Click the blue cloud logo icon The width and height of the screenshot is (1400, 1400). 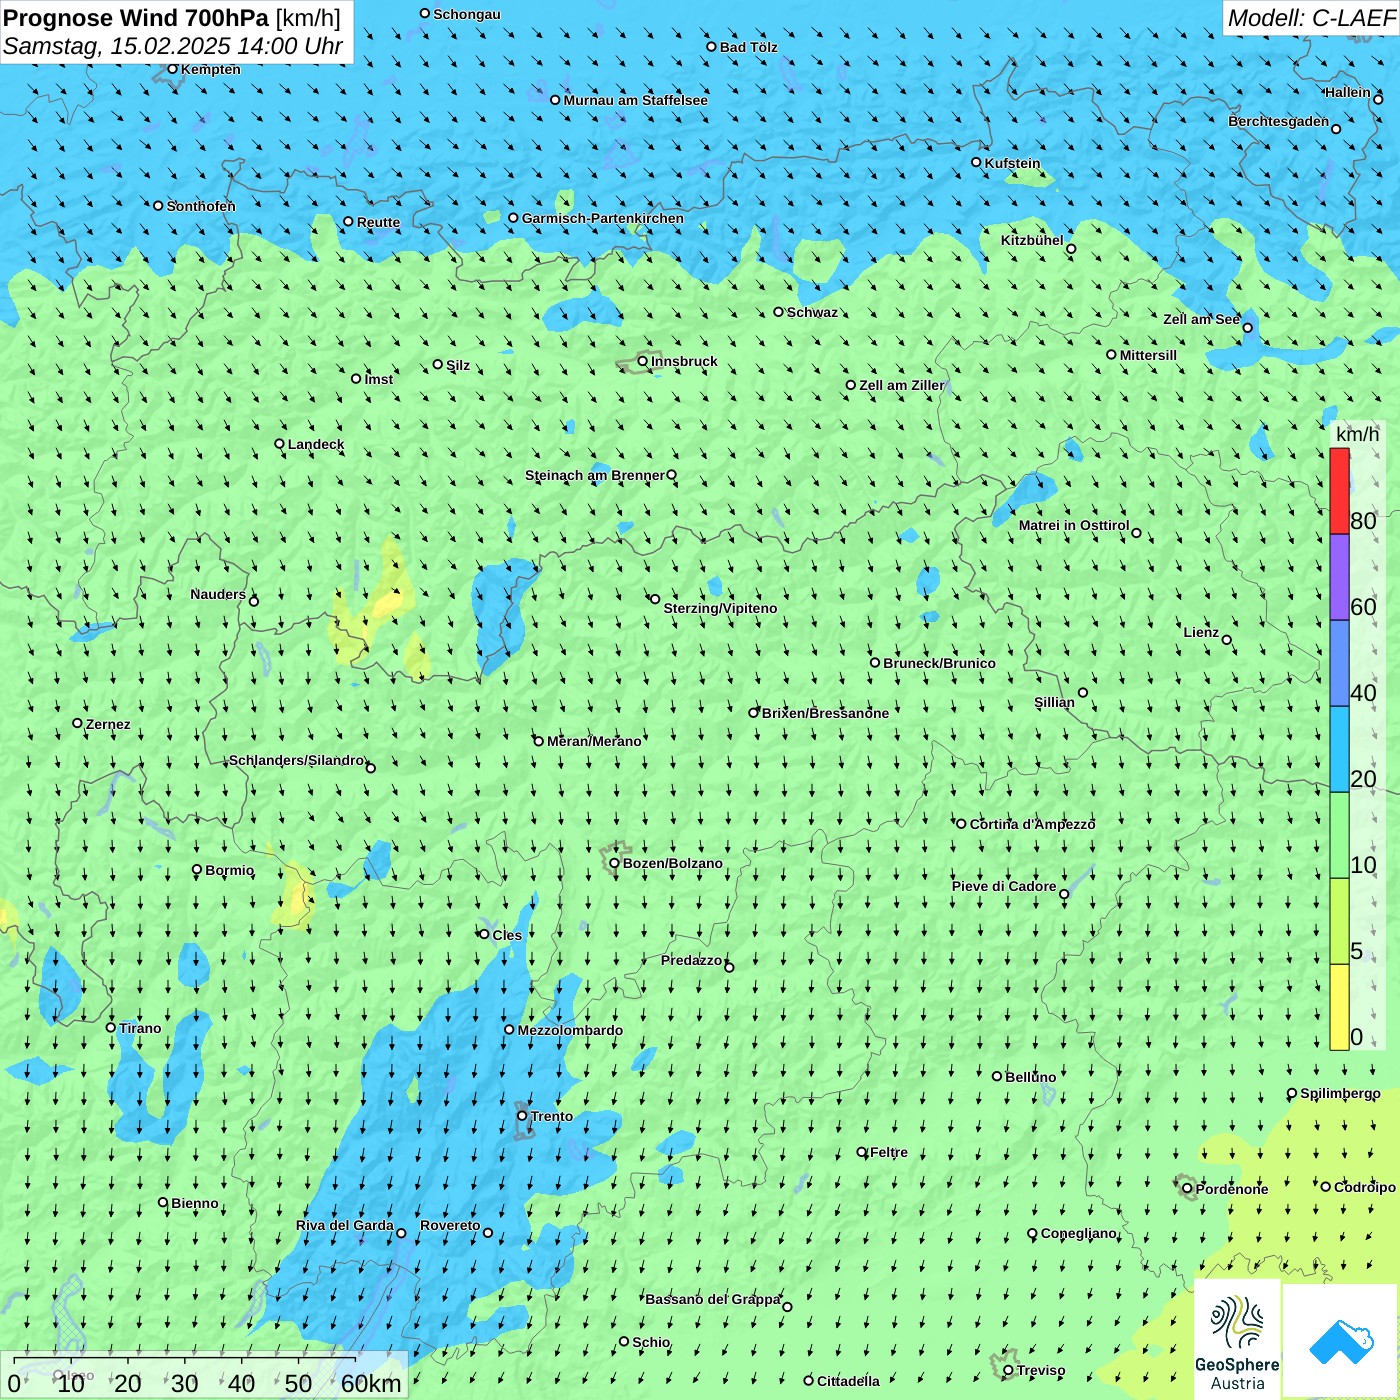(1341, 1341)
